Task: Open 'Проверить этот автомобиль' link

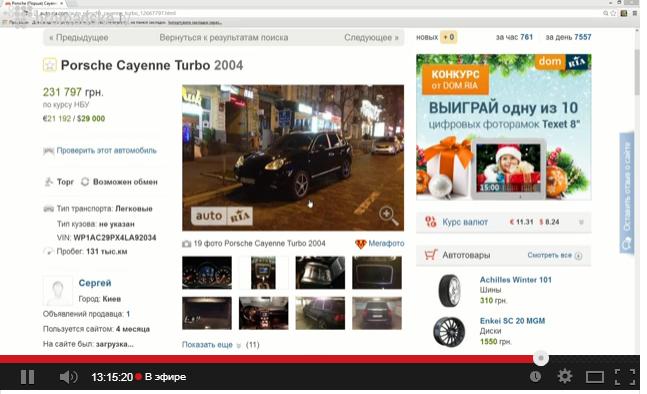Action: point(106,151)
